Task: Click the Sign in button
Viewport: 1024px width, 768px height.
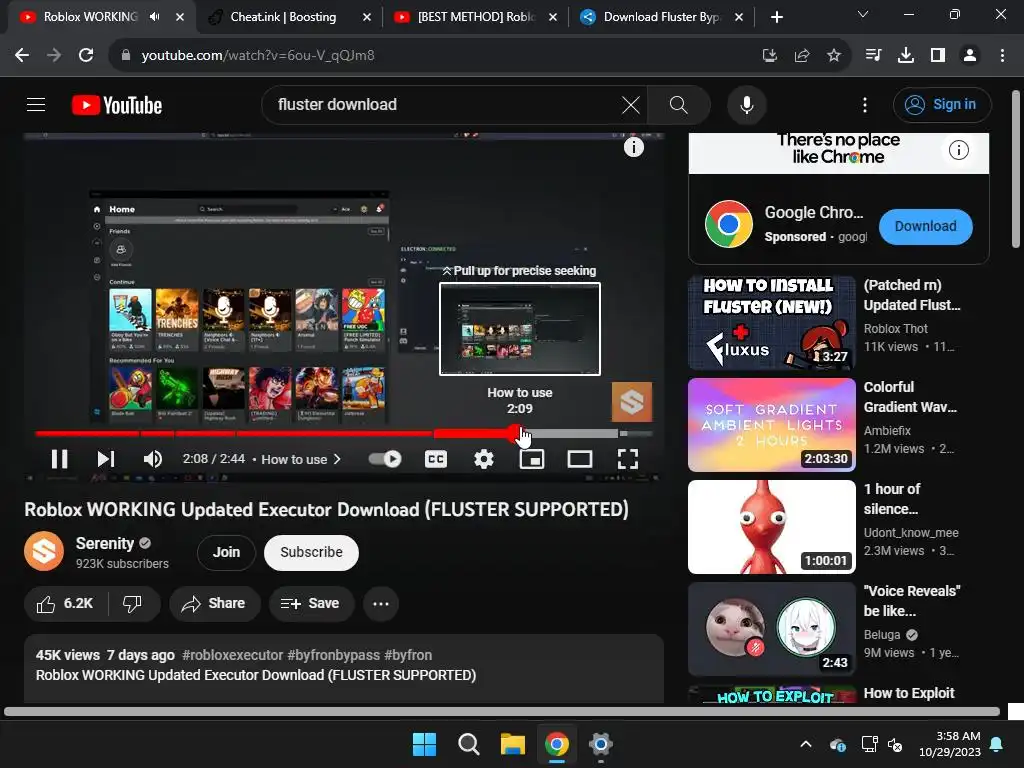Action: click(x=941, y=104)
